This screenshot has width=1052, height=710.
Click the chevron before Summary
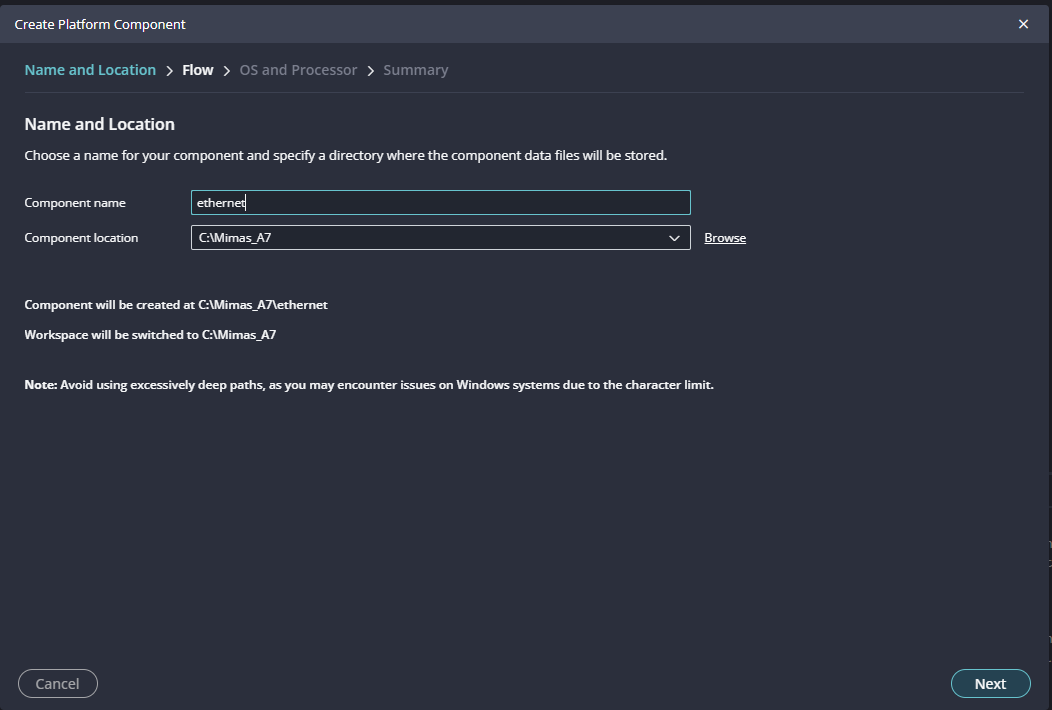371,71
